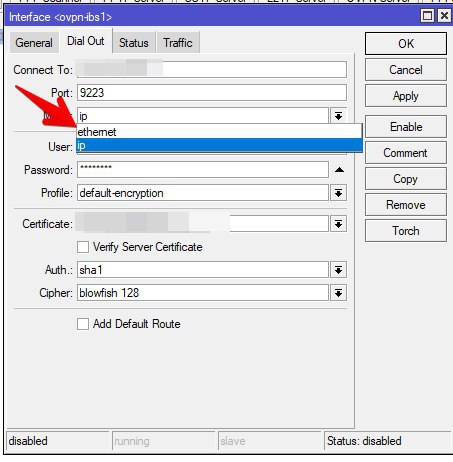Copy the interface configuration

(406, 179)
